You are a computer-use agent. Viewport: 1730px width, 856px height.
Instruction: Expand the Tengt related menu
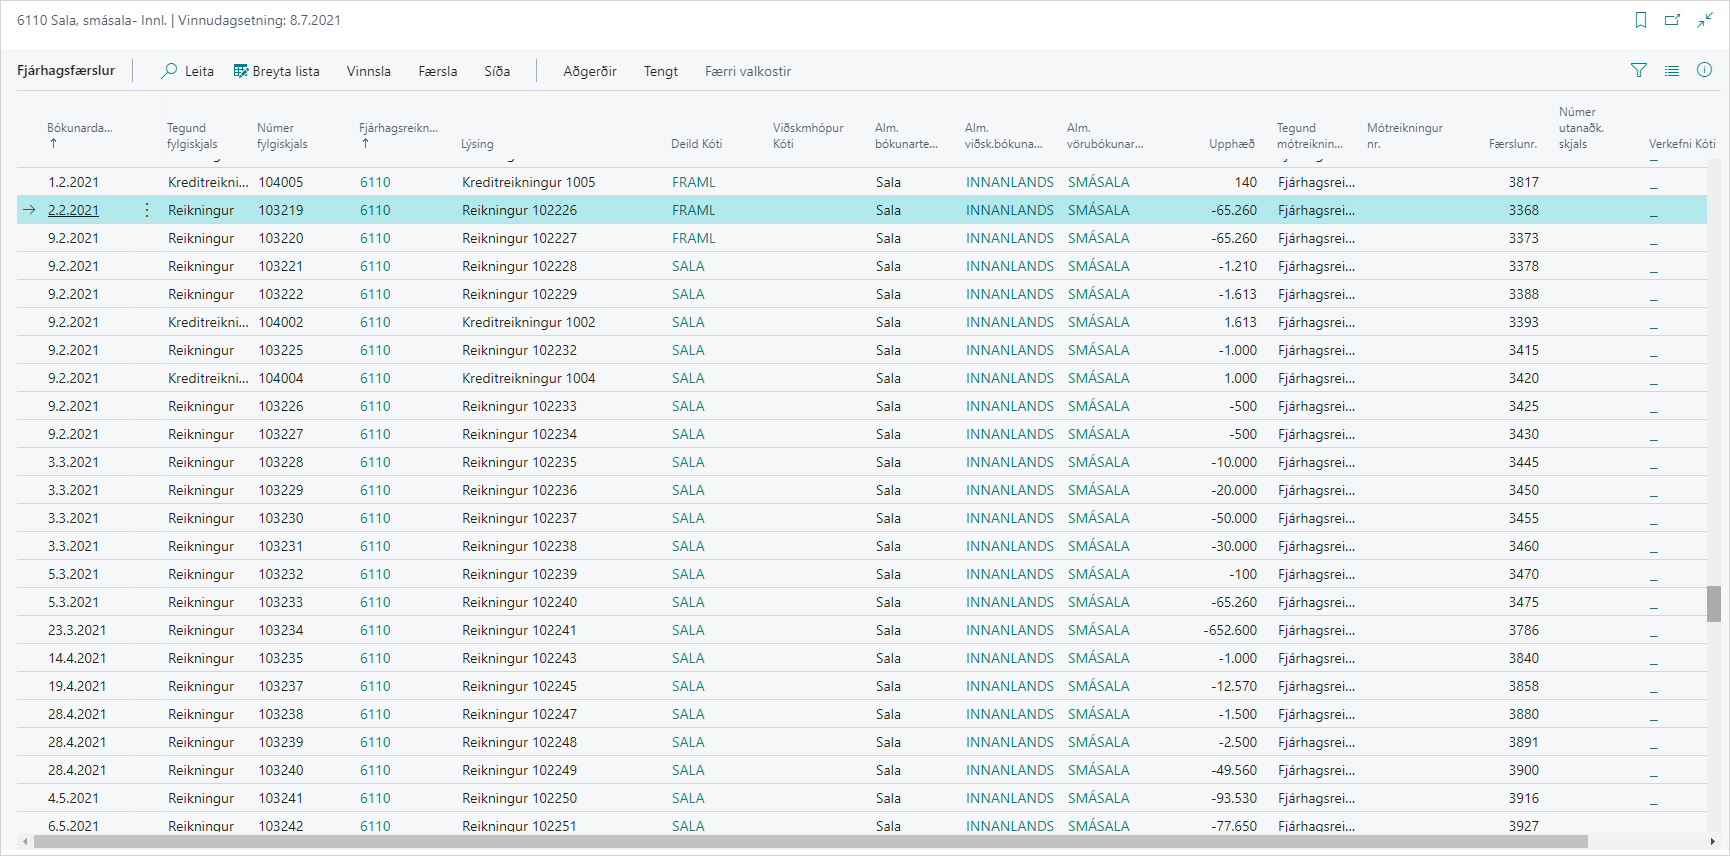pos(661,71)
